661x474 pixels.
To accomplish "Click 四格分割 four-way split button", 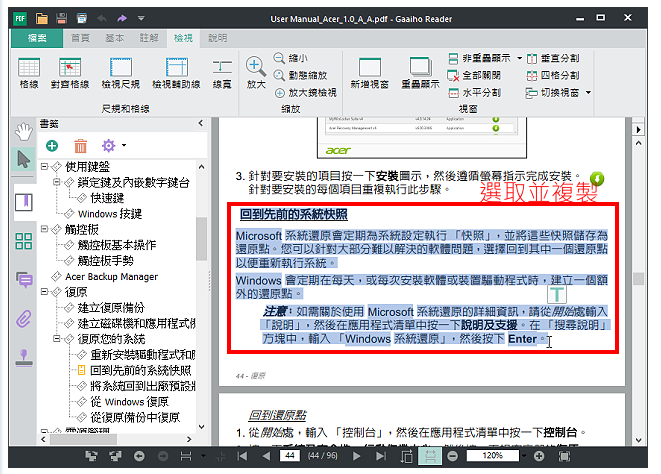I will 553,75.
